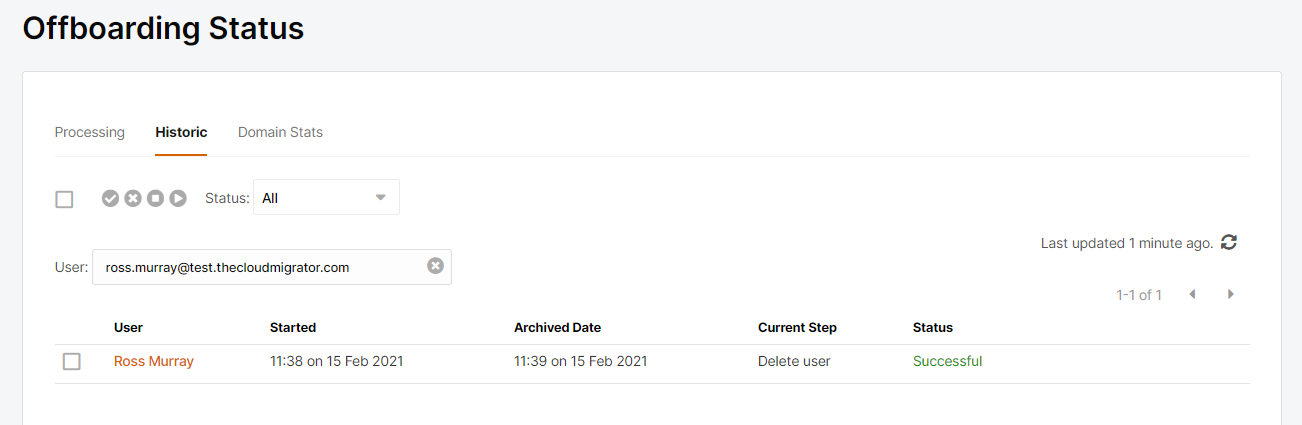Click into the User email input field
The width and height of the screenshot is (1302, 425).
(x=260, y=267)
